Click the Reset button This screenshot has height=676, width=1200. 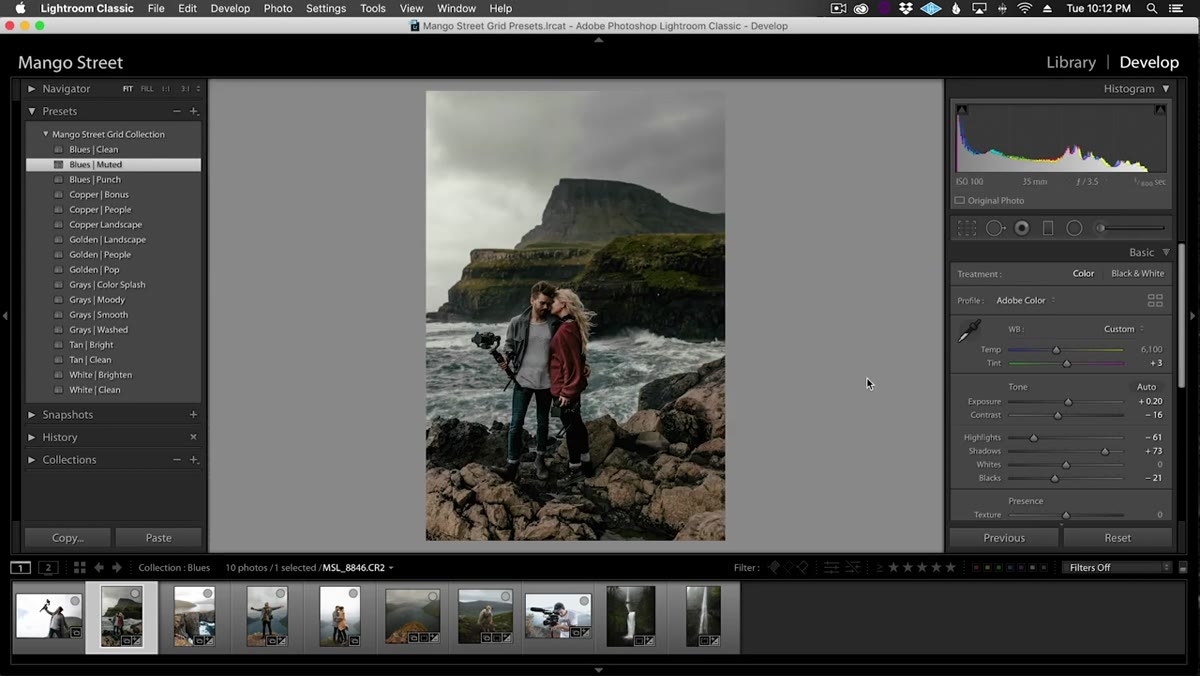coord(1118,538)
